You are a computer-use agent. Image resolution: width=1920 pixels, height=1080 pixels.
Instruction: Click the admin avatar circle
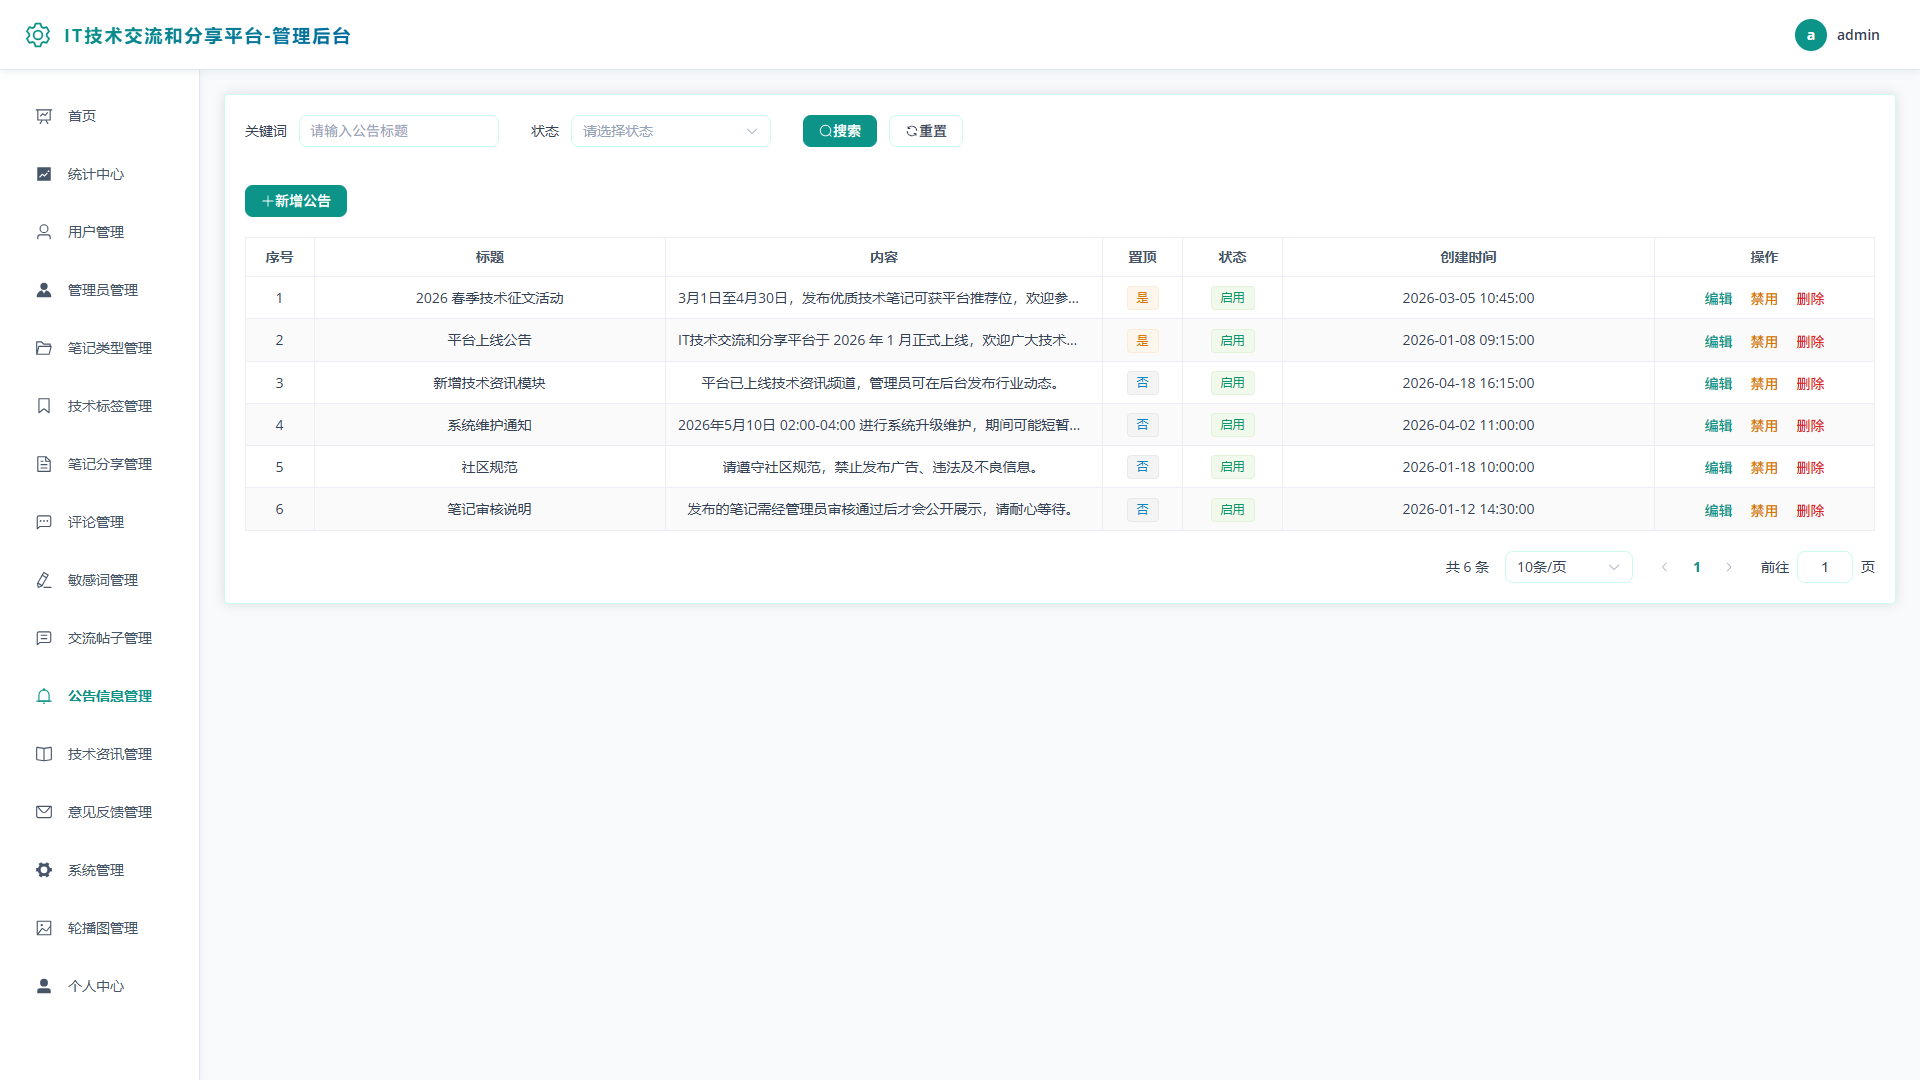point(1810,35)
